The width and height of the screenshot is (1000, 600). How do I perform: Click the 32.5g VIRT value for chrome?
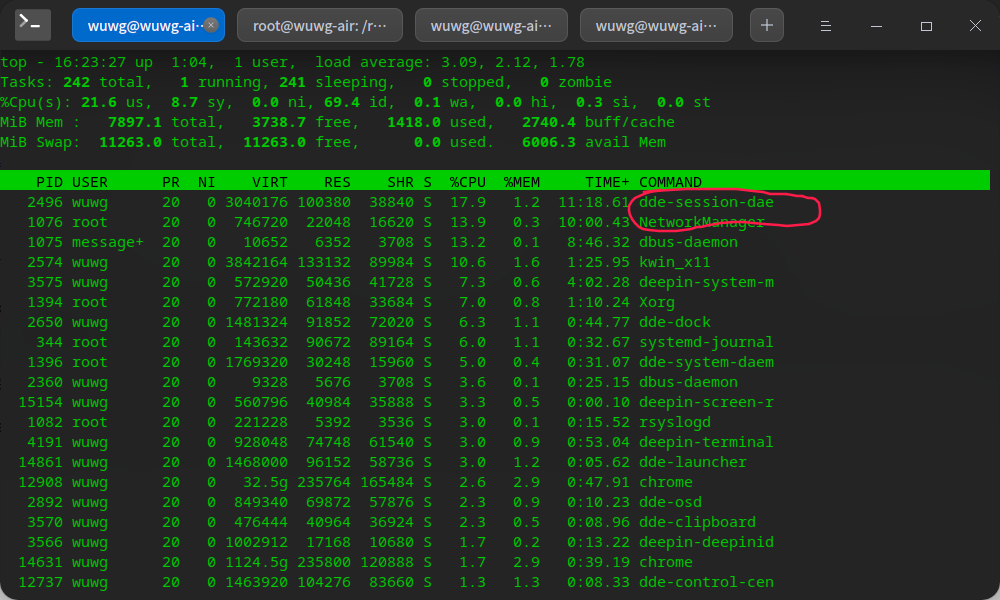click(265, 482)
